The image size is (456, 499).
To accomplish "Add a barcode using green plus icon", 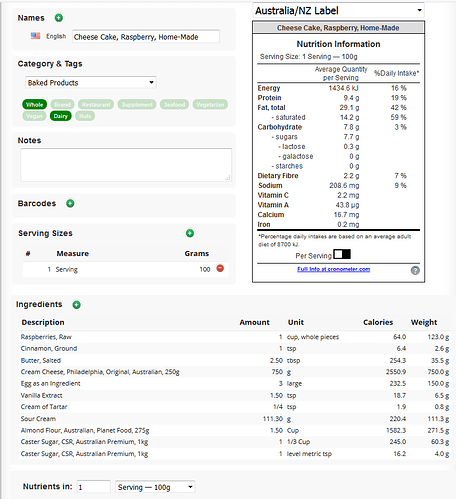I will point(70,203).
